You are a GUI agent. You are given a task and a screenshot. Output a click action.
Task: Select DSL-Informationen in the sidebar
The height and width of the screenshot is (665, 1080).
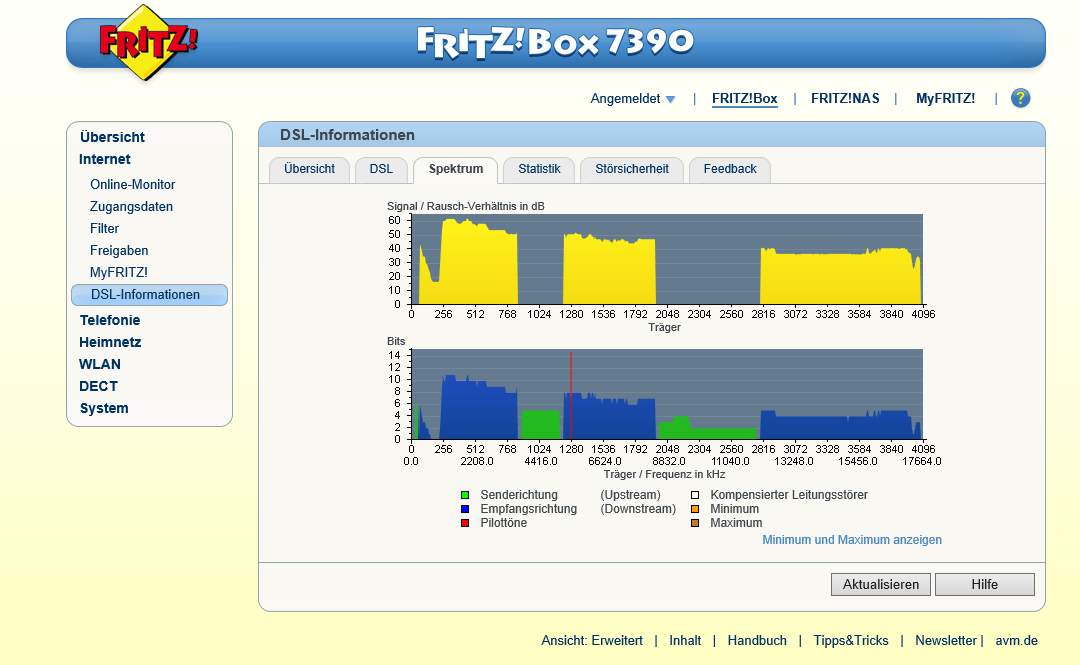click(x=149, y=295)
